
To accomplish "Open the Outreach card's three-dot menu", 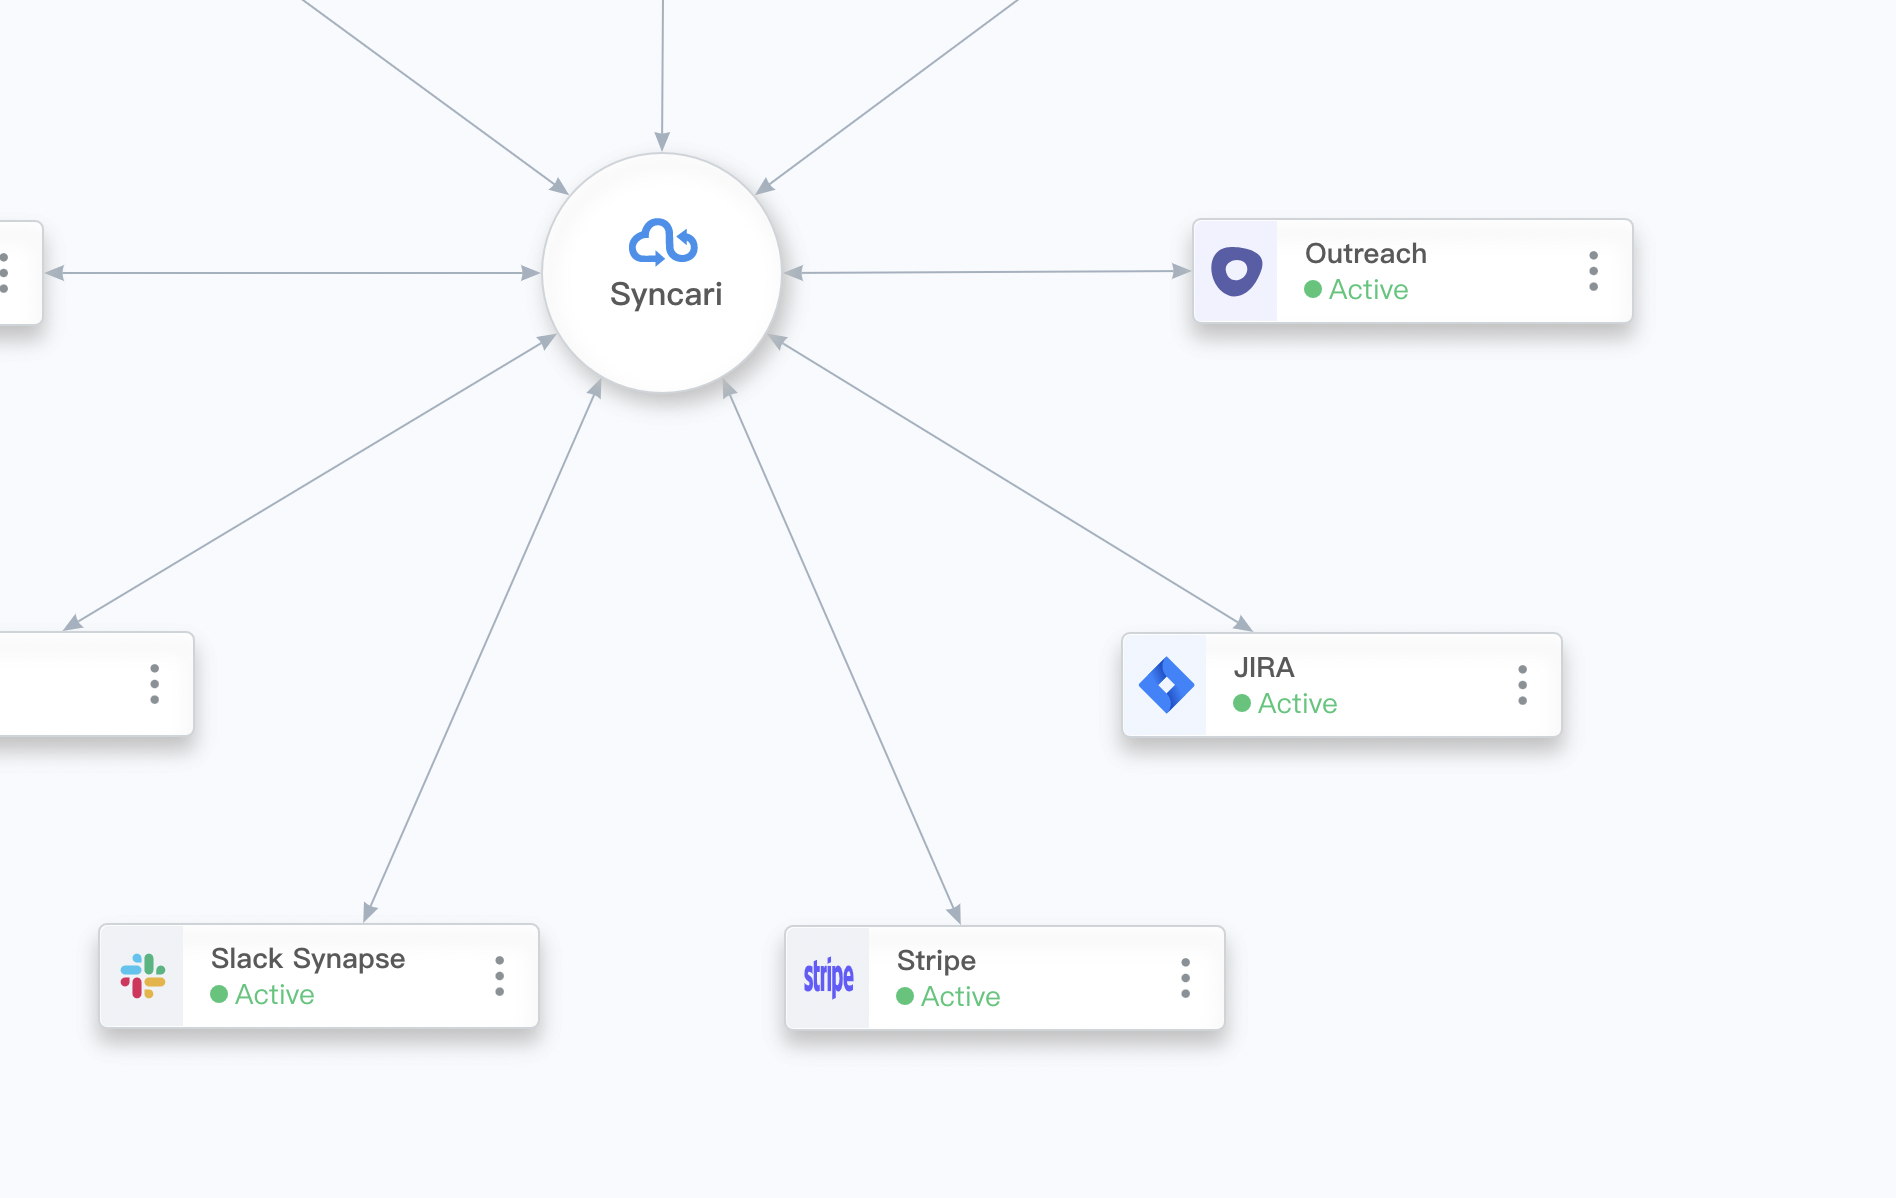I will coord(1593,271).
